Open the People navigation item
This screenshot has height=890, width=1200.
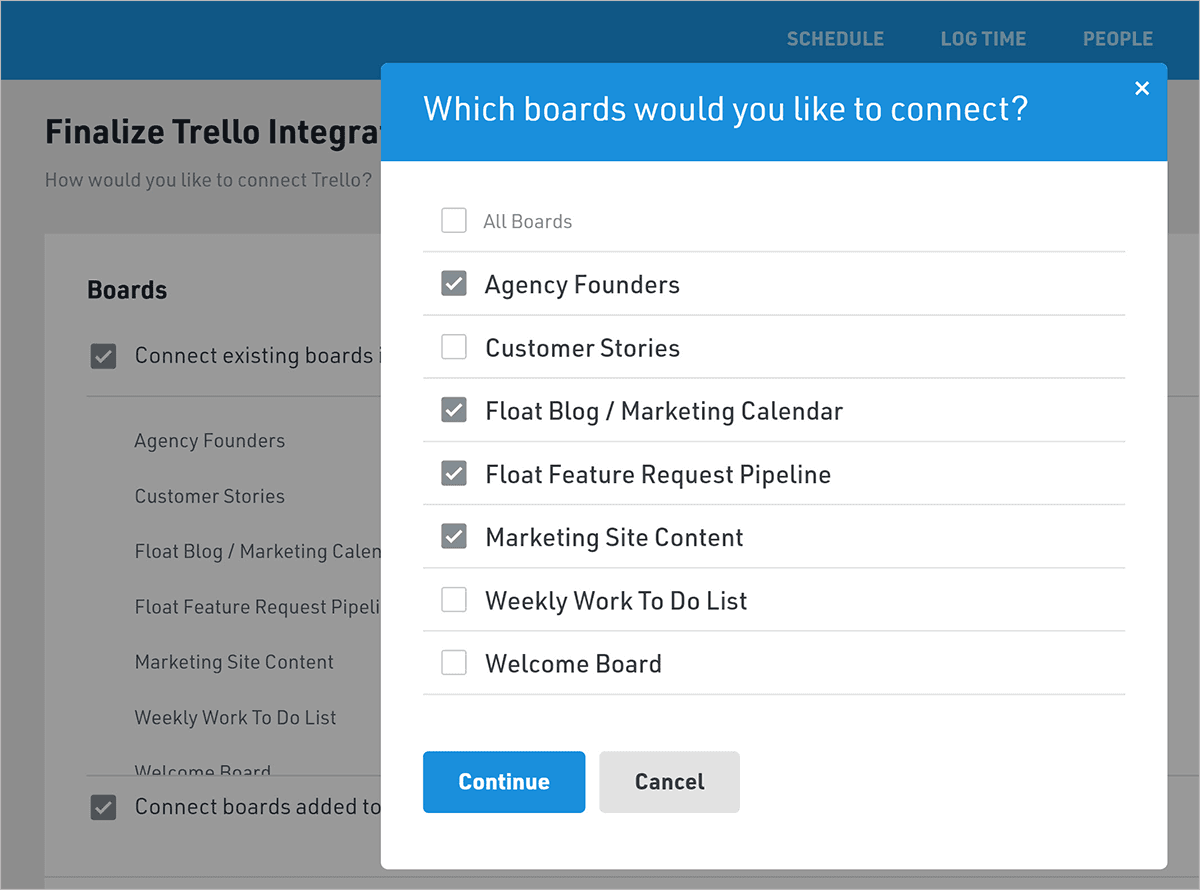tap(1117, 39)
